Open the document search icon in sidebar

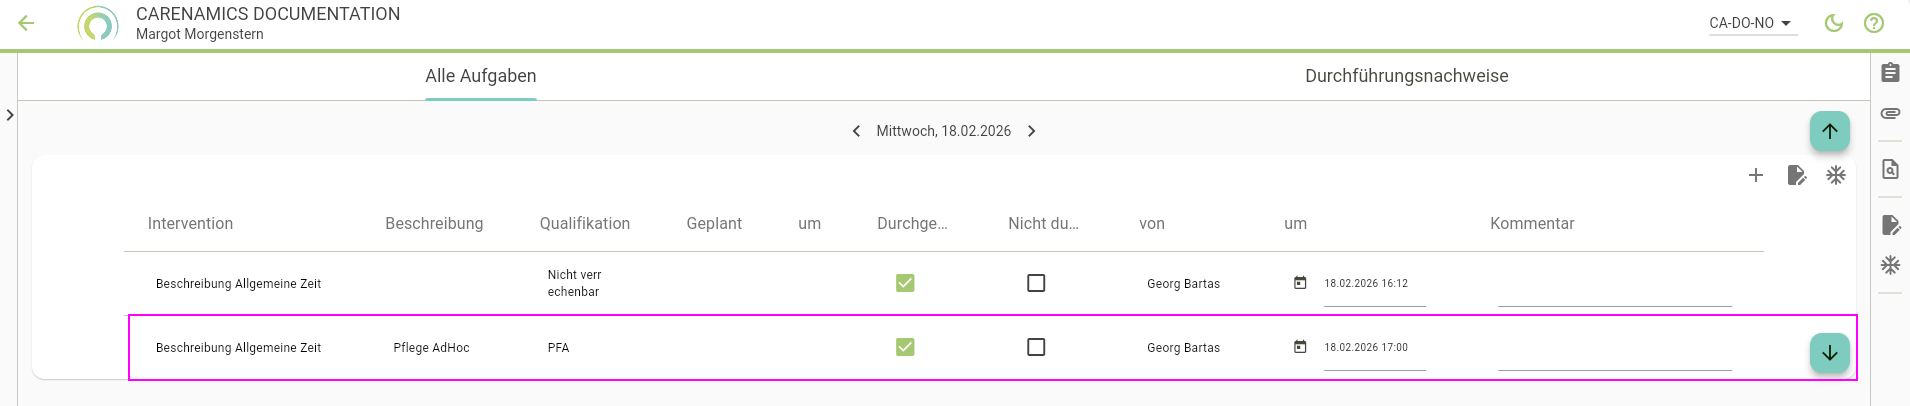pos(1890,169)
